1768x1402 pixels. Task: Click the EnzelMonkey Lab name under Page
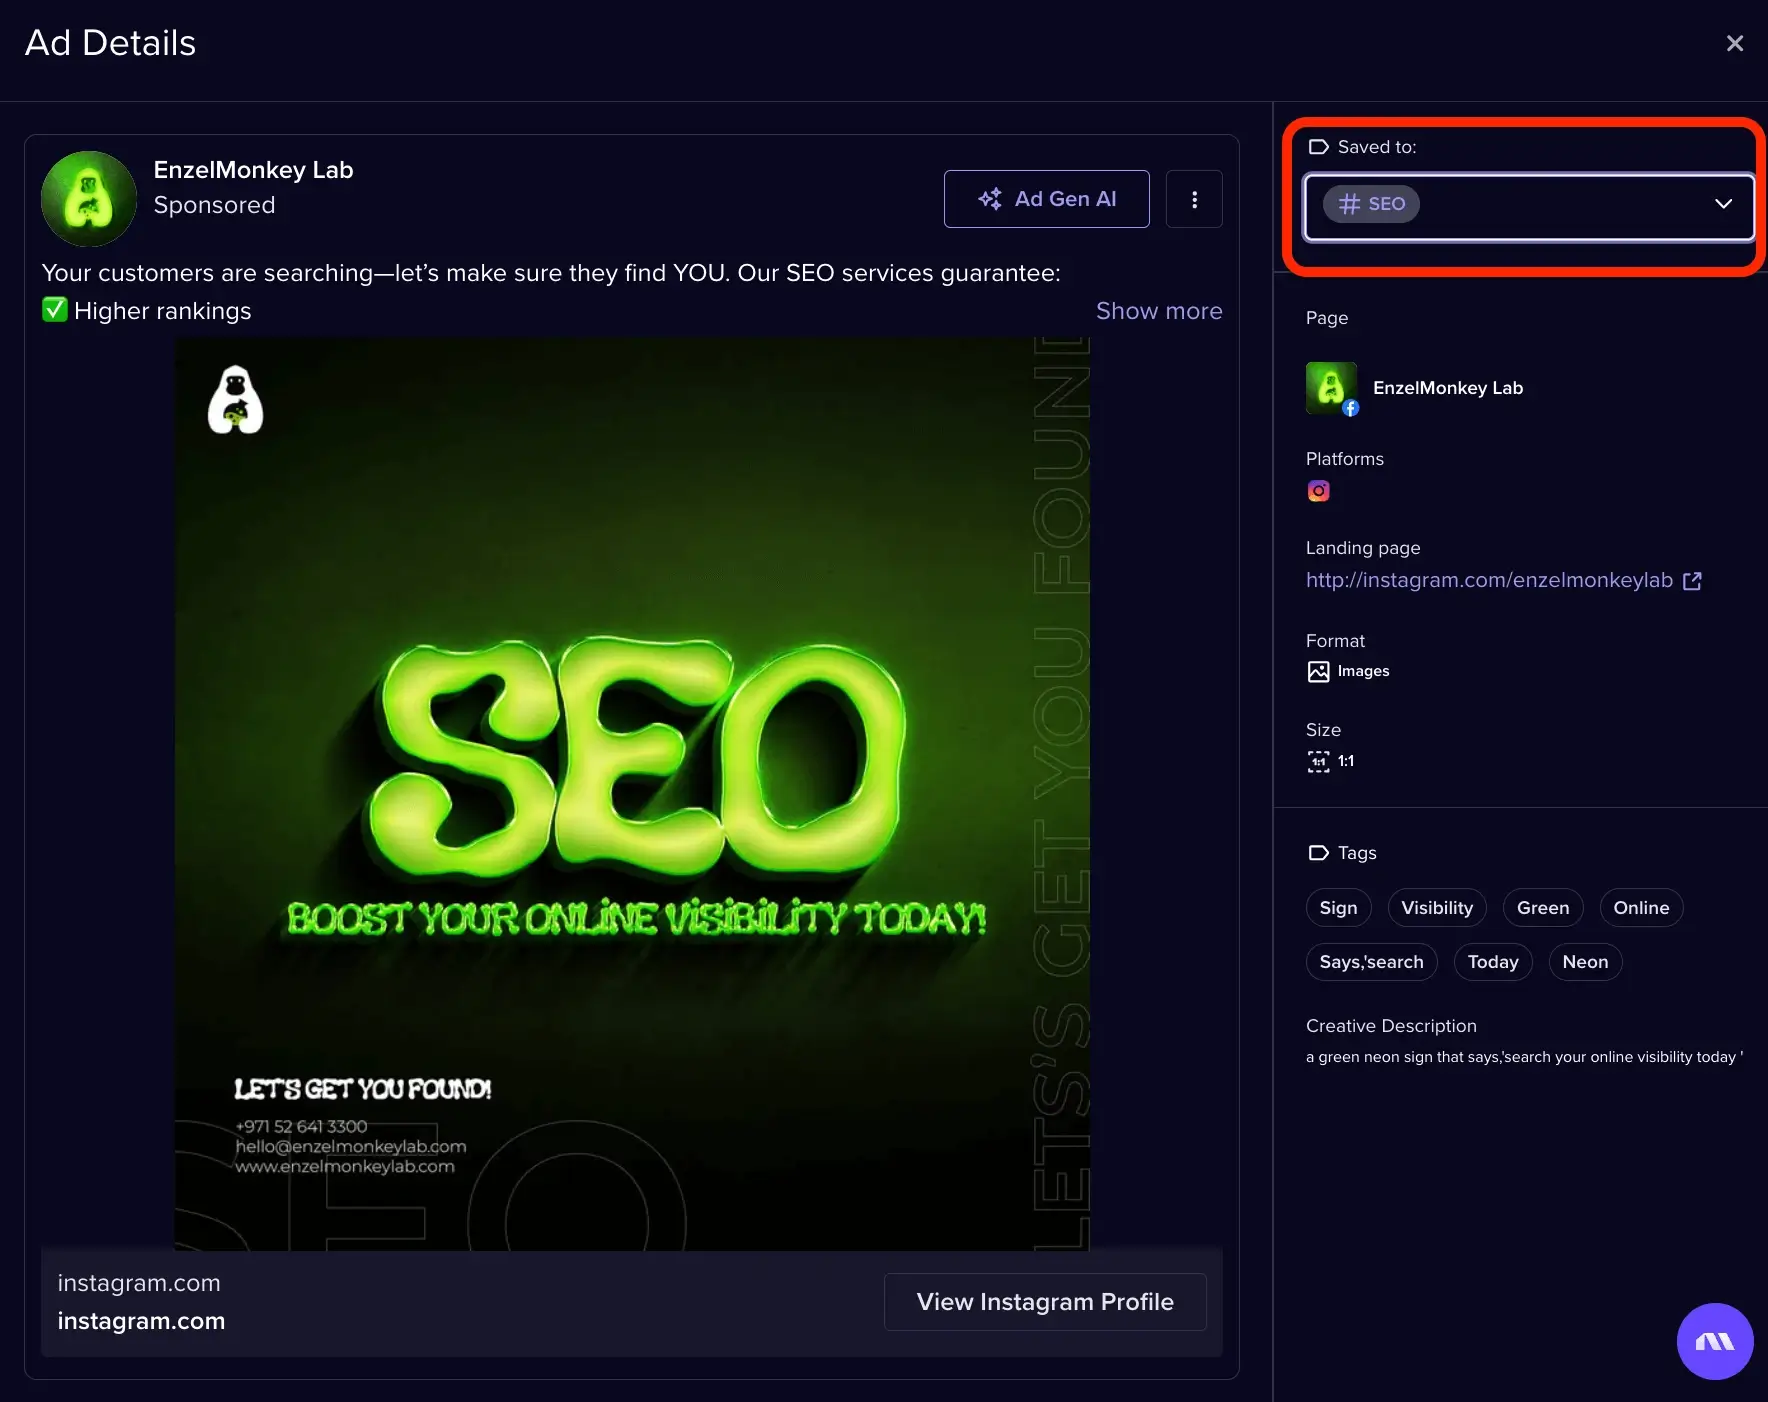click(x=1448, y=388)
